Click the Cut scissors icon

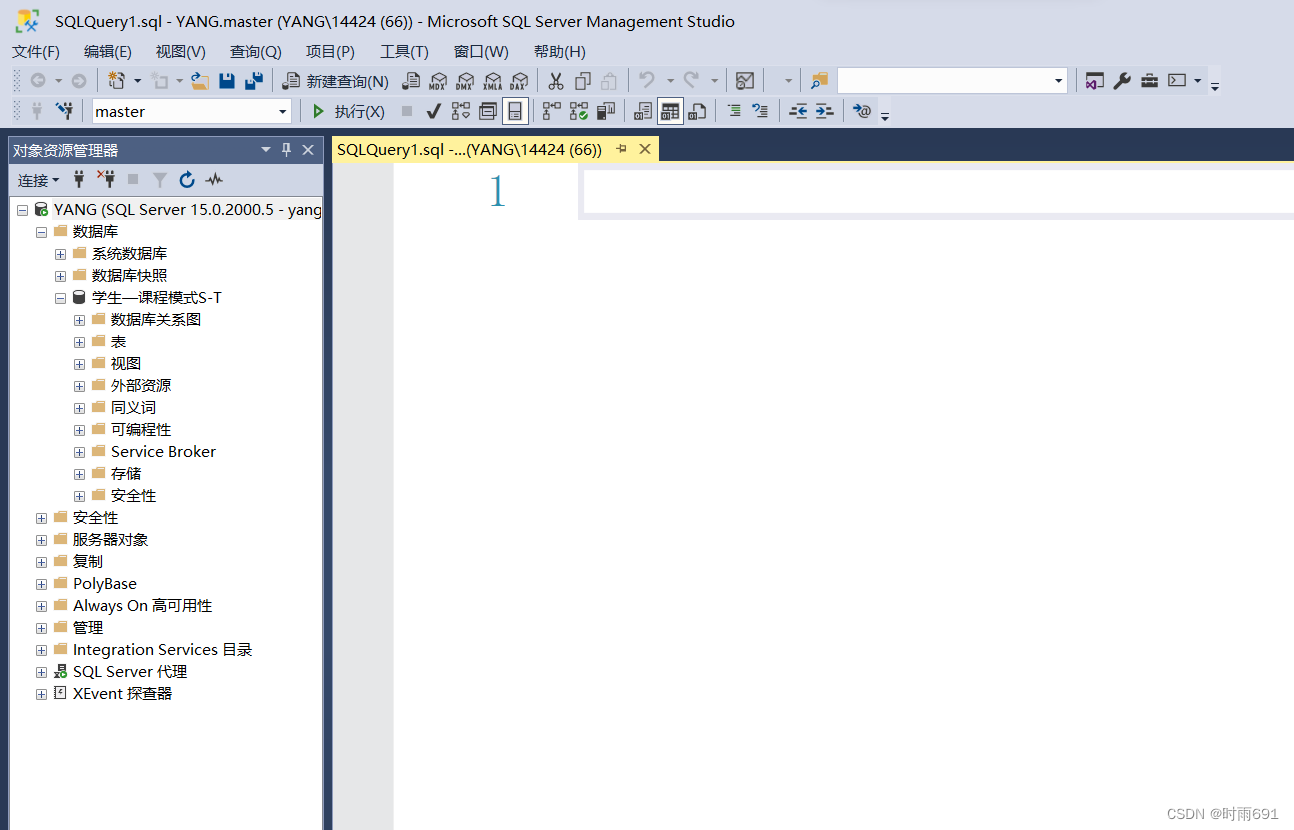556,81
